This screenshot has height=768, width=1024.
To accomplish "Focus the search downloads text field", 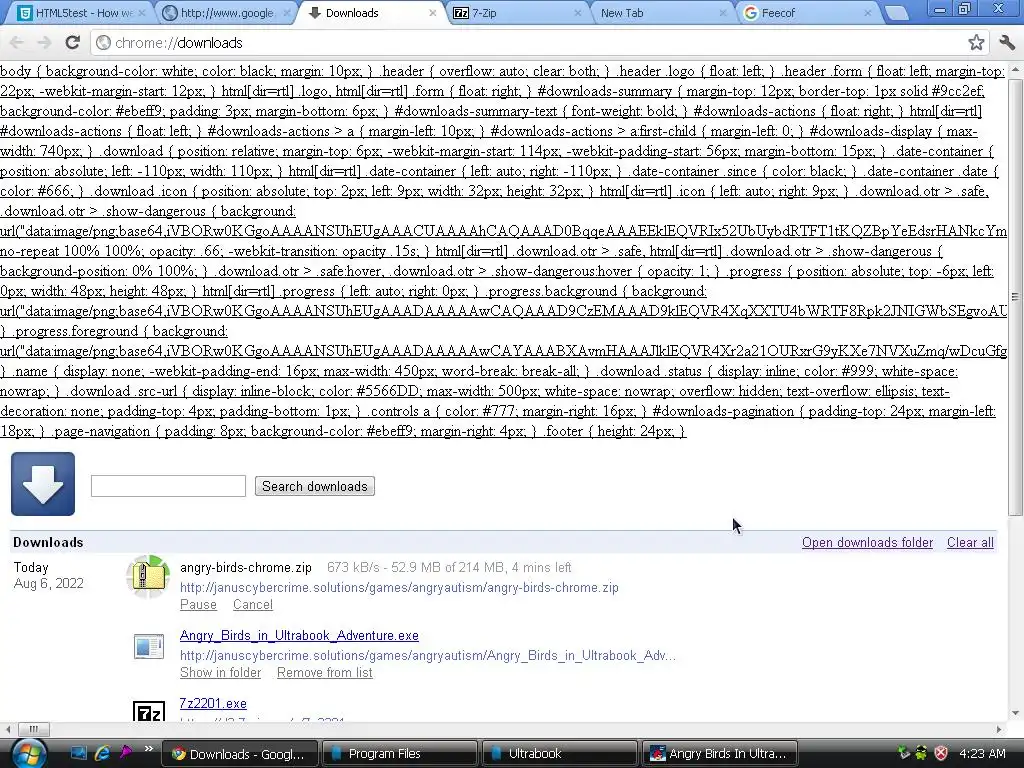I will point(168,486).
